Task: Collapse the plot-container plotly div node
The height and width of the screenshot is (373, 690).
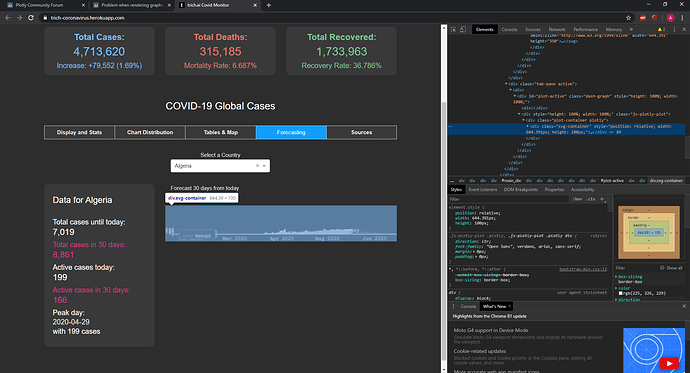Action: [524, 120]
